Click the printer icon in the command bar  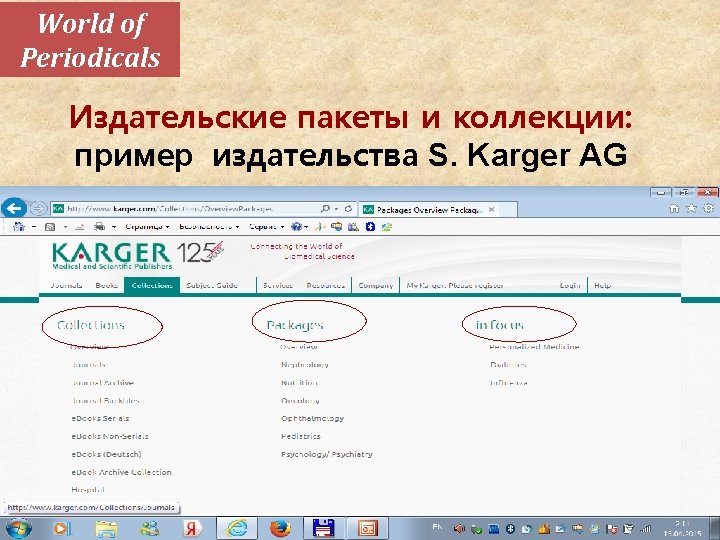pyautogui.click(x=99, y=227)
